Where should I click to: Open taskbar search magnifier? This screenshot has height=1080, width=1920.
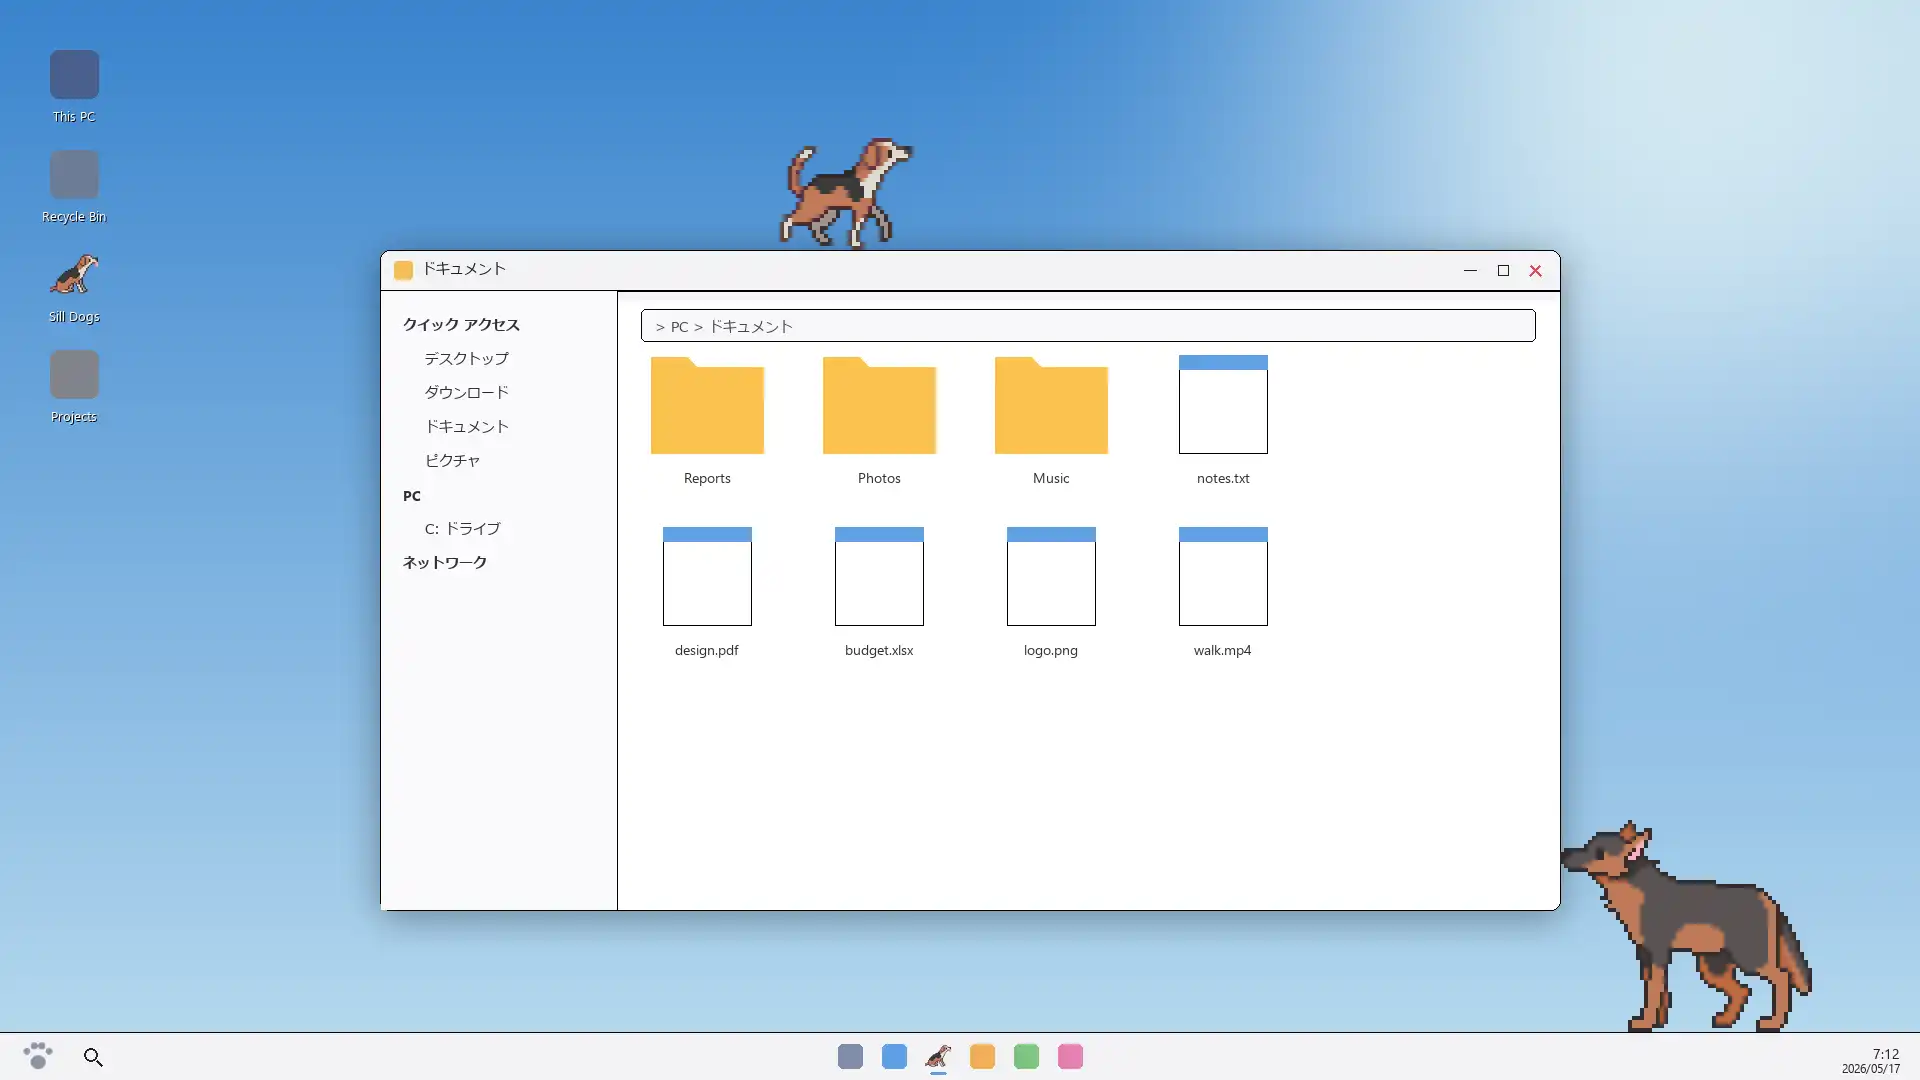pos(93,1057)
